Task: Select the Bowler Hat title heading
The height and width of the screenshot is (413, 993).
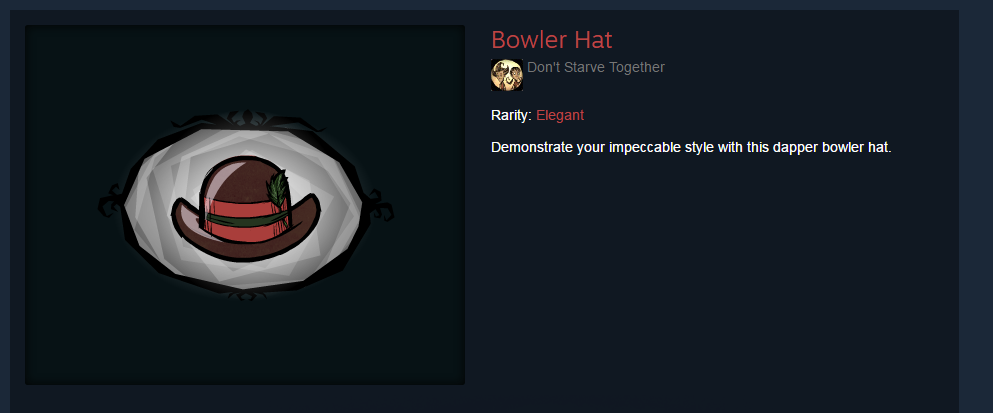Action: (x=552, y=40)
